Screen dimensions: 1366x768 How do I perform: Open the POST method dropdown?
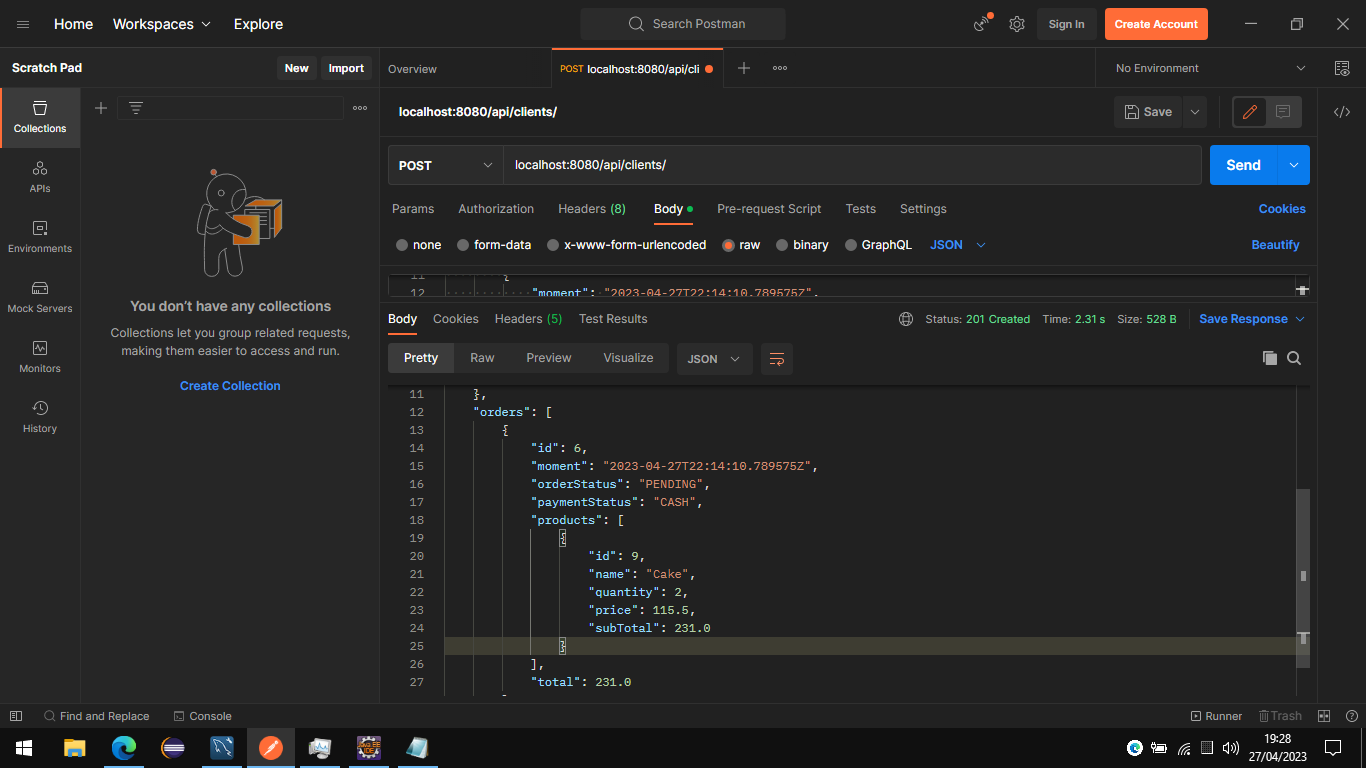(x=446, y=165)
